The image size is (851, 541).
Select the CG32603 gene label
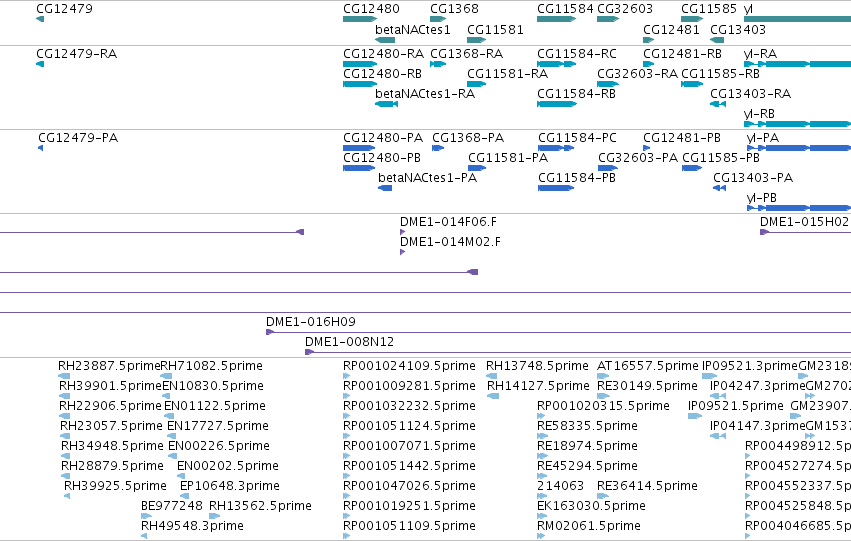coord(625,9)
